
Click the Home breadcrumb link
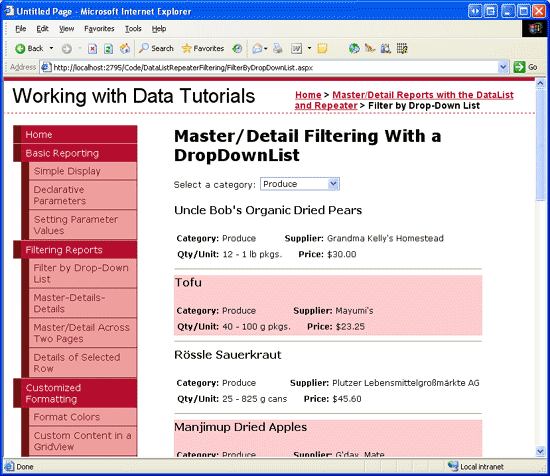click(308, 95)
